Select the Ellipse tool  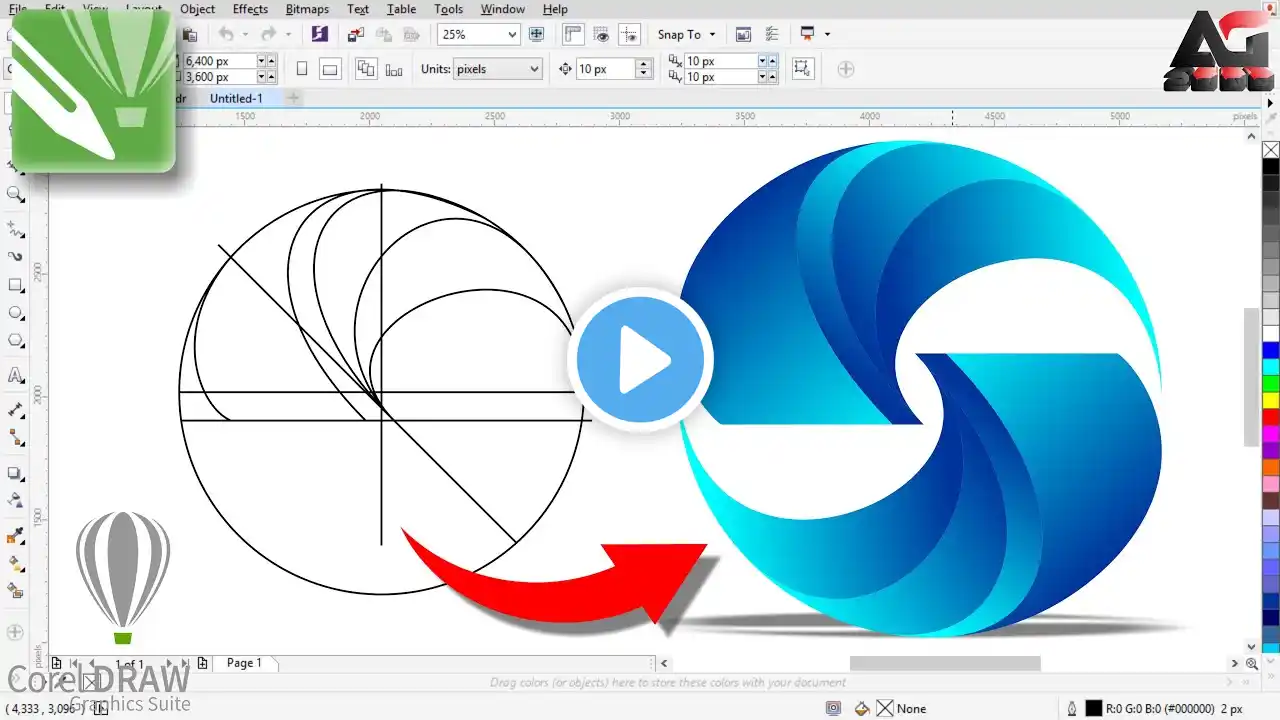15,313
